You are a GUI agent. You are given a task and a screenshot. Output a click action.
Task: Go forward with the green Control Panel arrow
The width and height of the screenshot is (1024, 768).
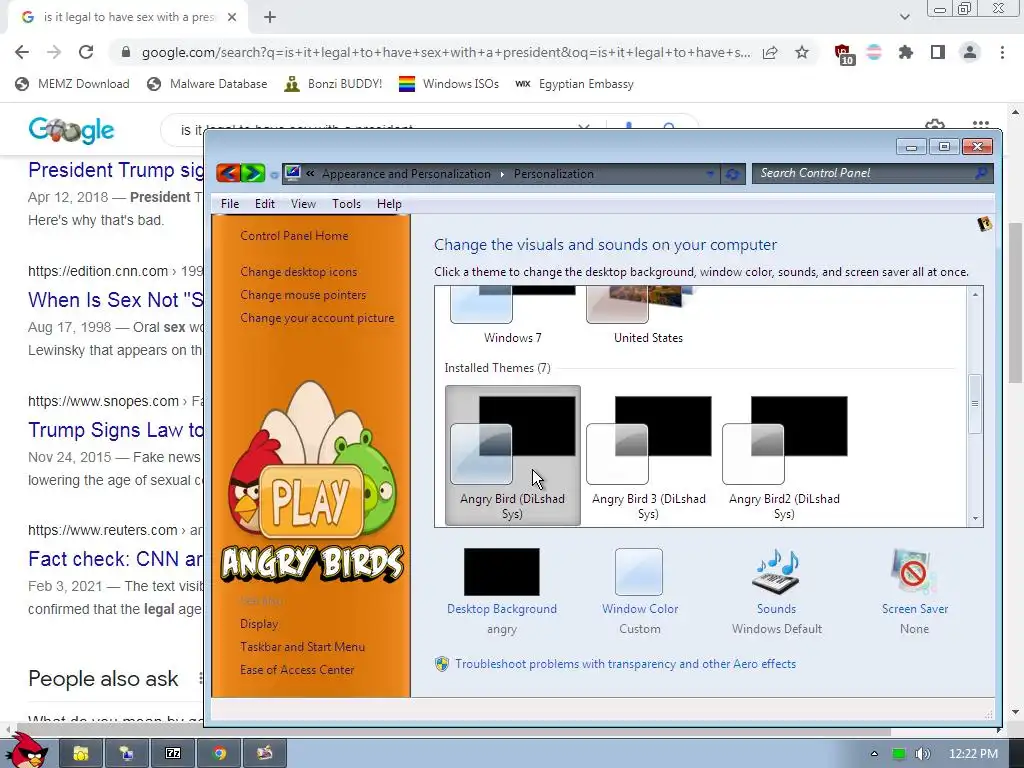click(x=253, y=173)
